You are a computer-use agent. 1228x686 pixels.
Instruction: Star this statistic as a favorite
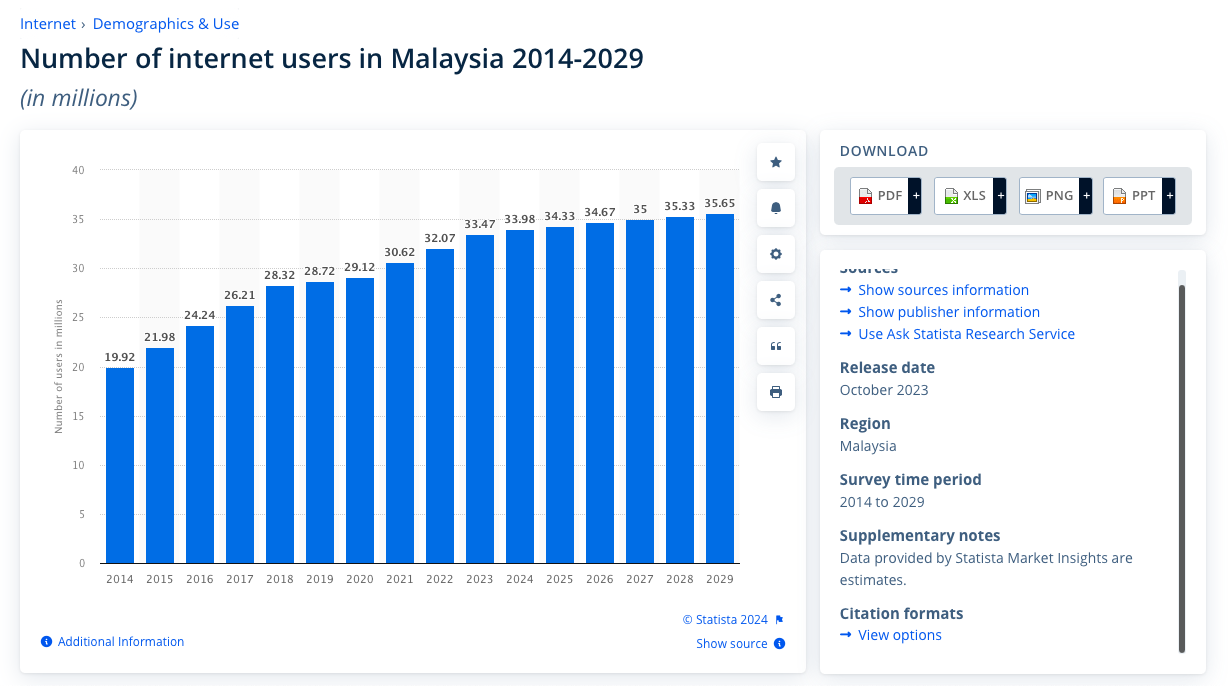click(x=775, y=161)
